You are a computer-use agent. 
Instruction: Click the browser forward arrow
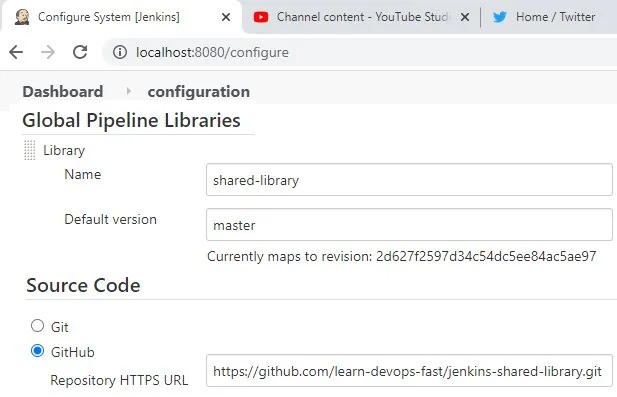pyautogui.click(x=48, y=52)
